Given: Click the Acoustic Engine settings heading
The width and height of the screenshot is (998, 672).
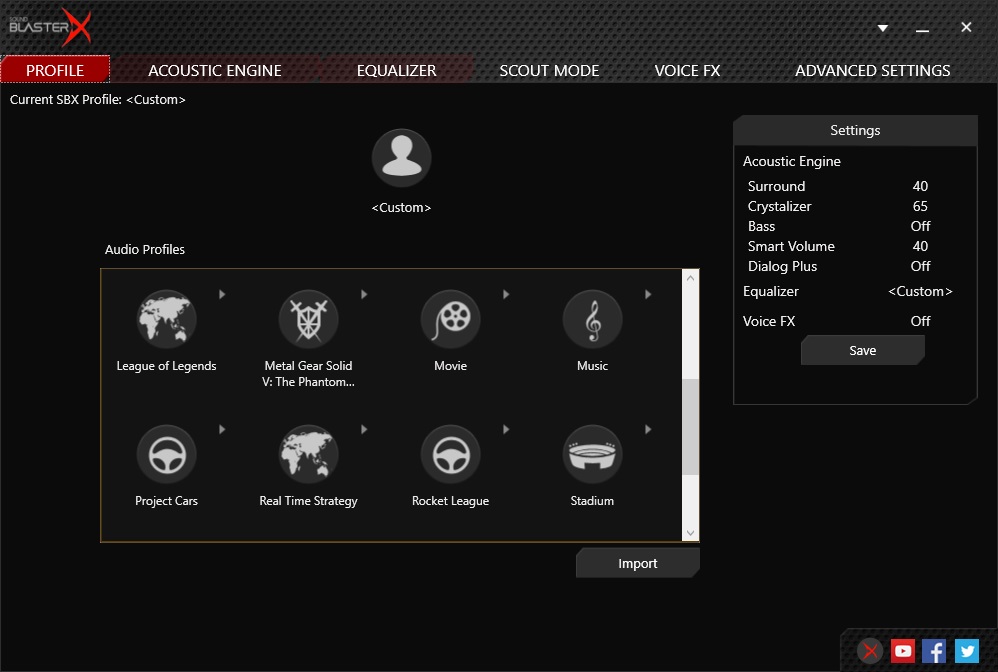Looking at the screenshot, I should coord(792,162).
